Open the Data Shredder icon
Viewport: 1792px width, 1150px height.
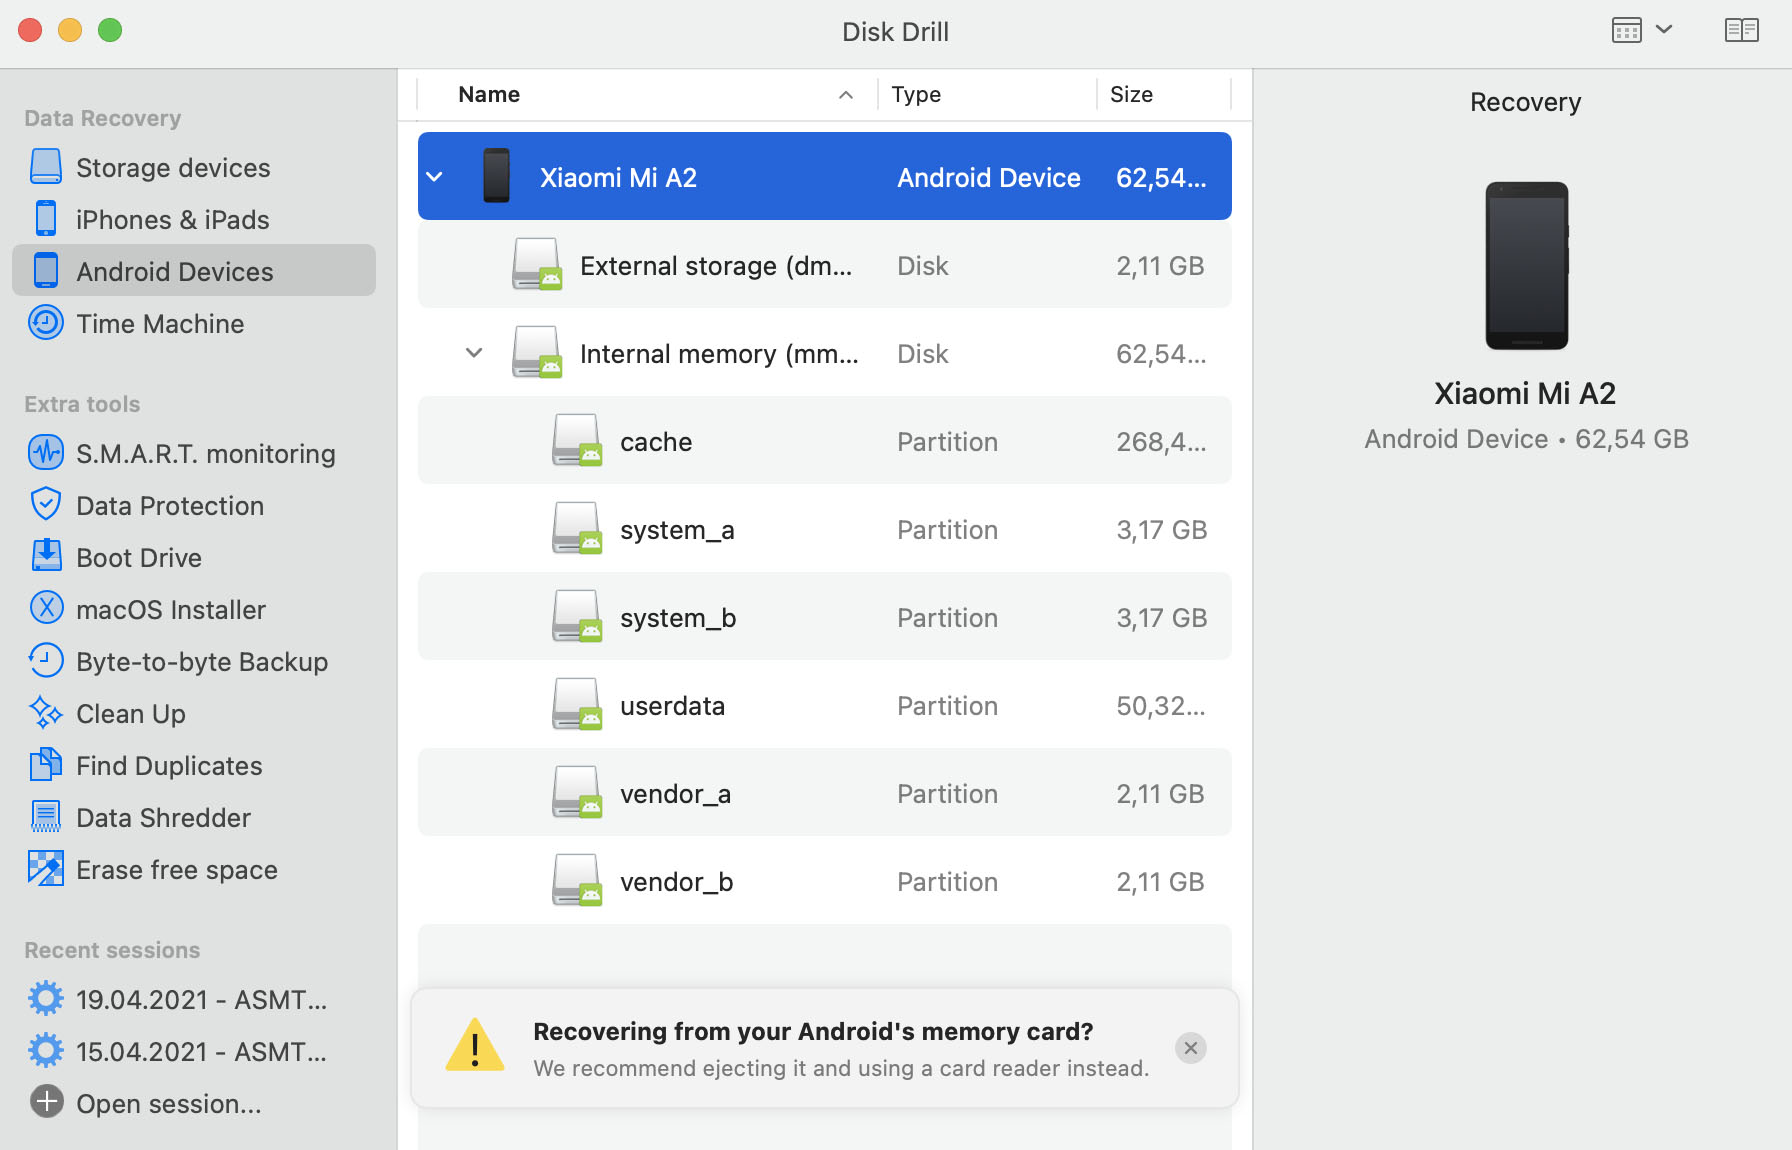tap(46, 817)
